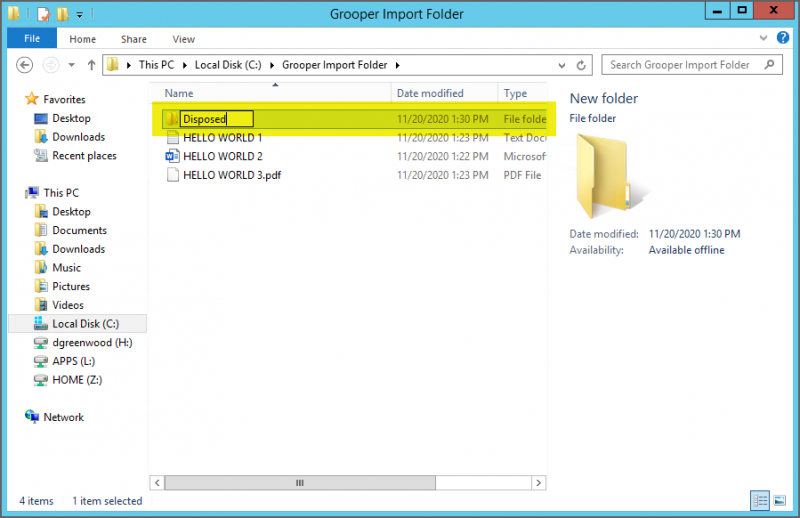Click the horizontal scrollbar right arrow
The image size is (800, 518).
[538, 483]
